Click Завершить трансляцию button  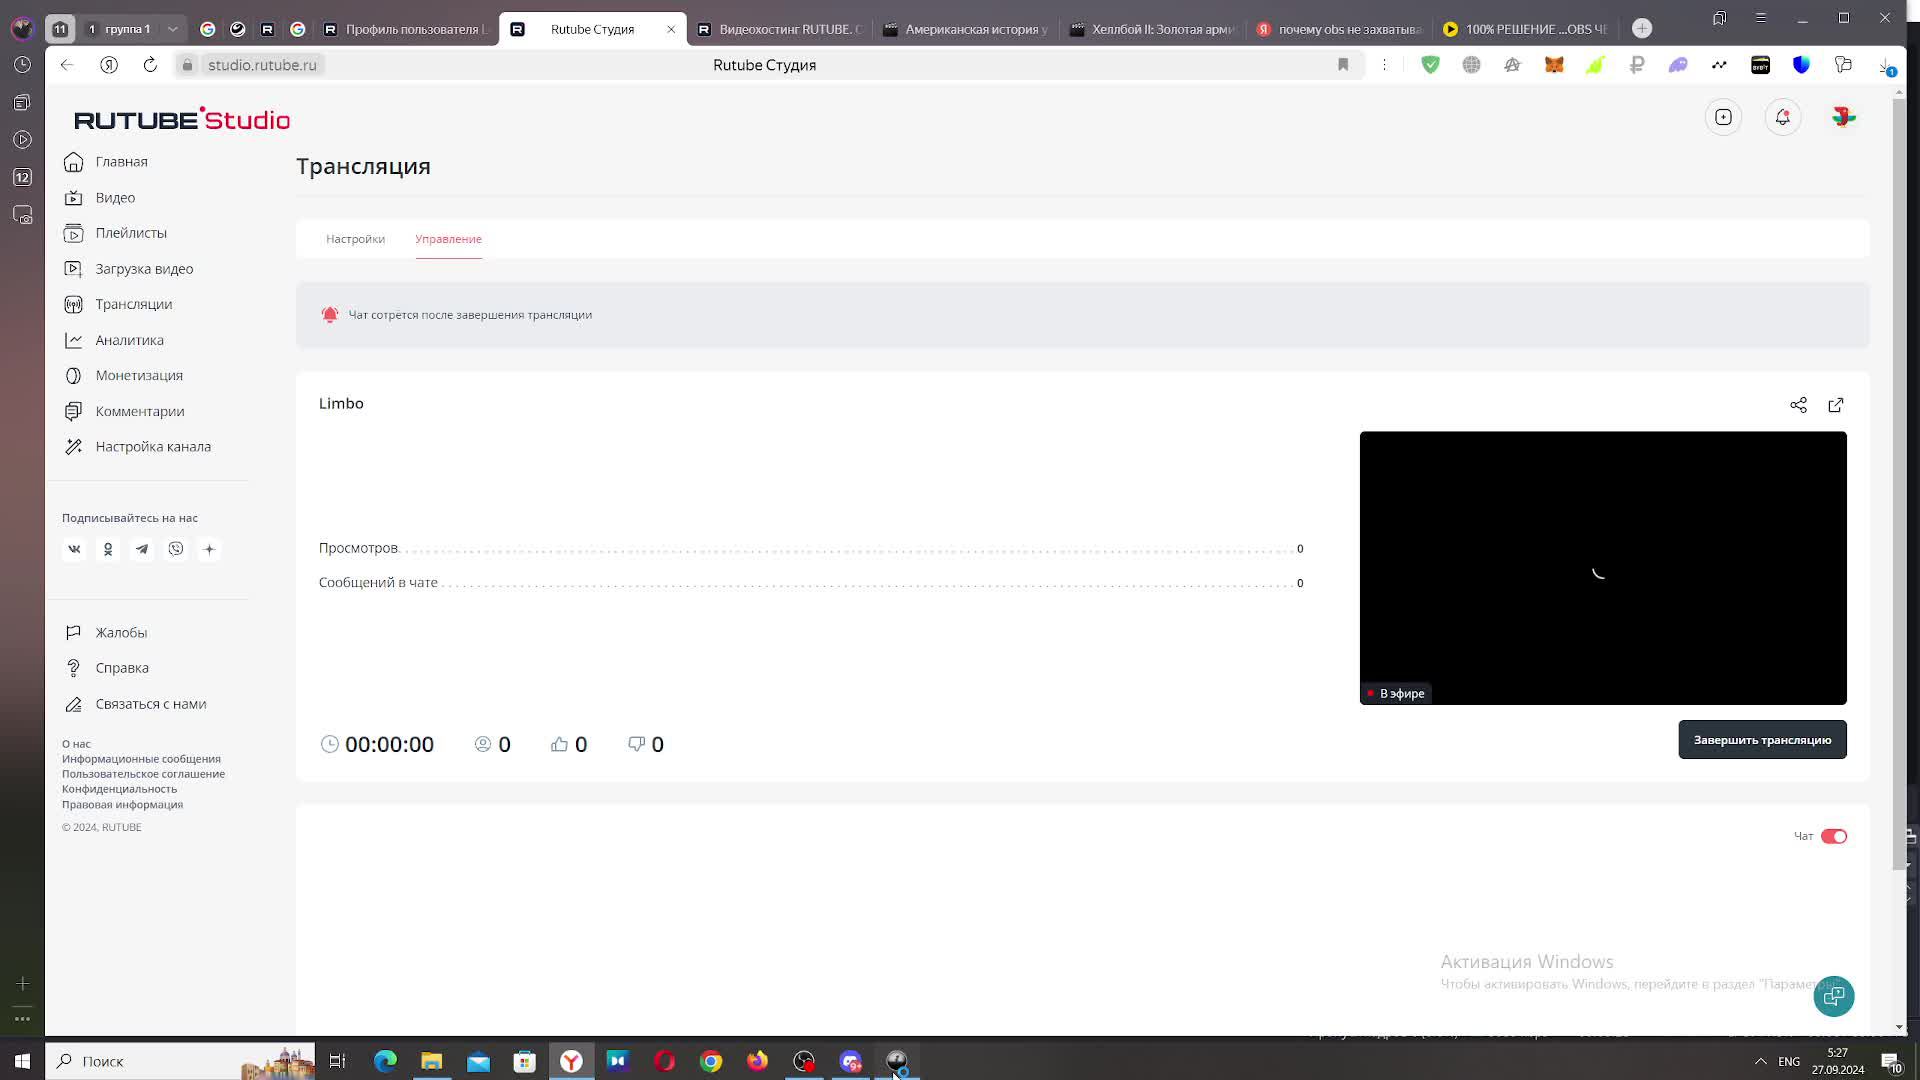click(1761, 740)
